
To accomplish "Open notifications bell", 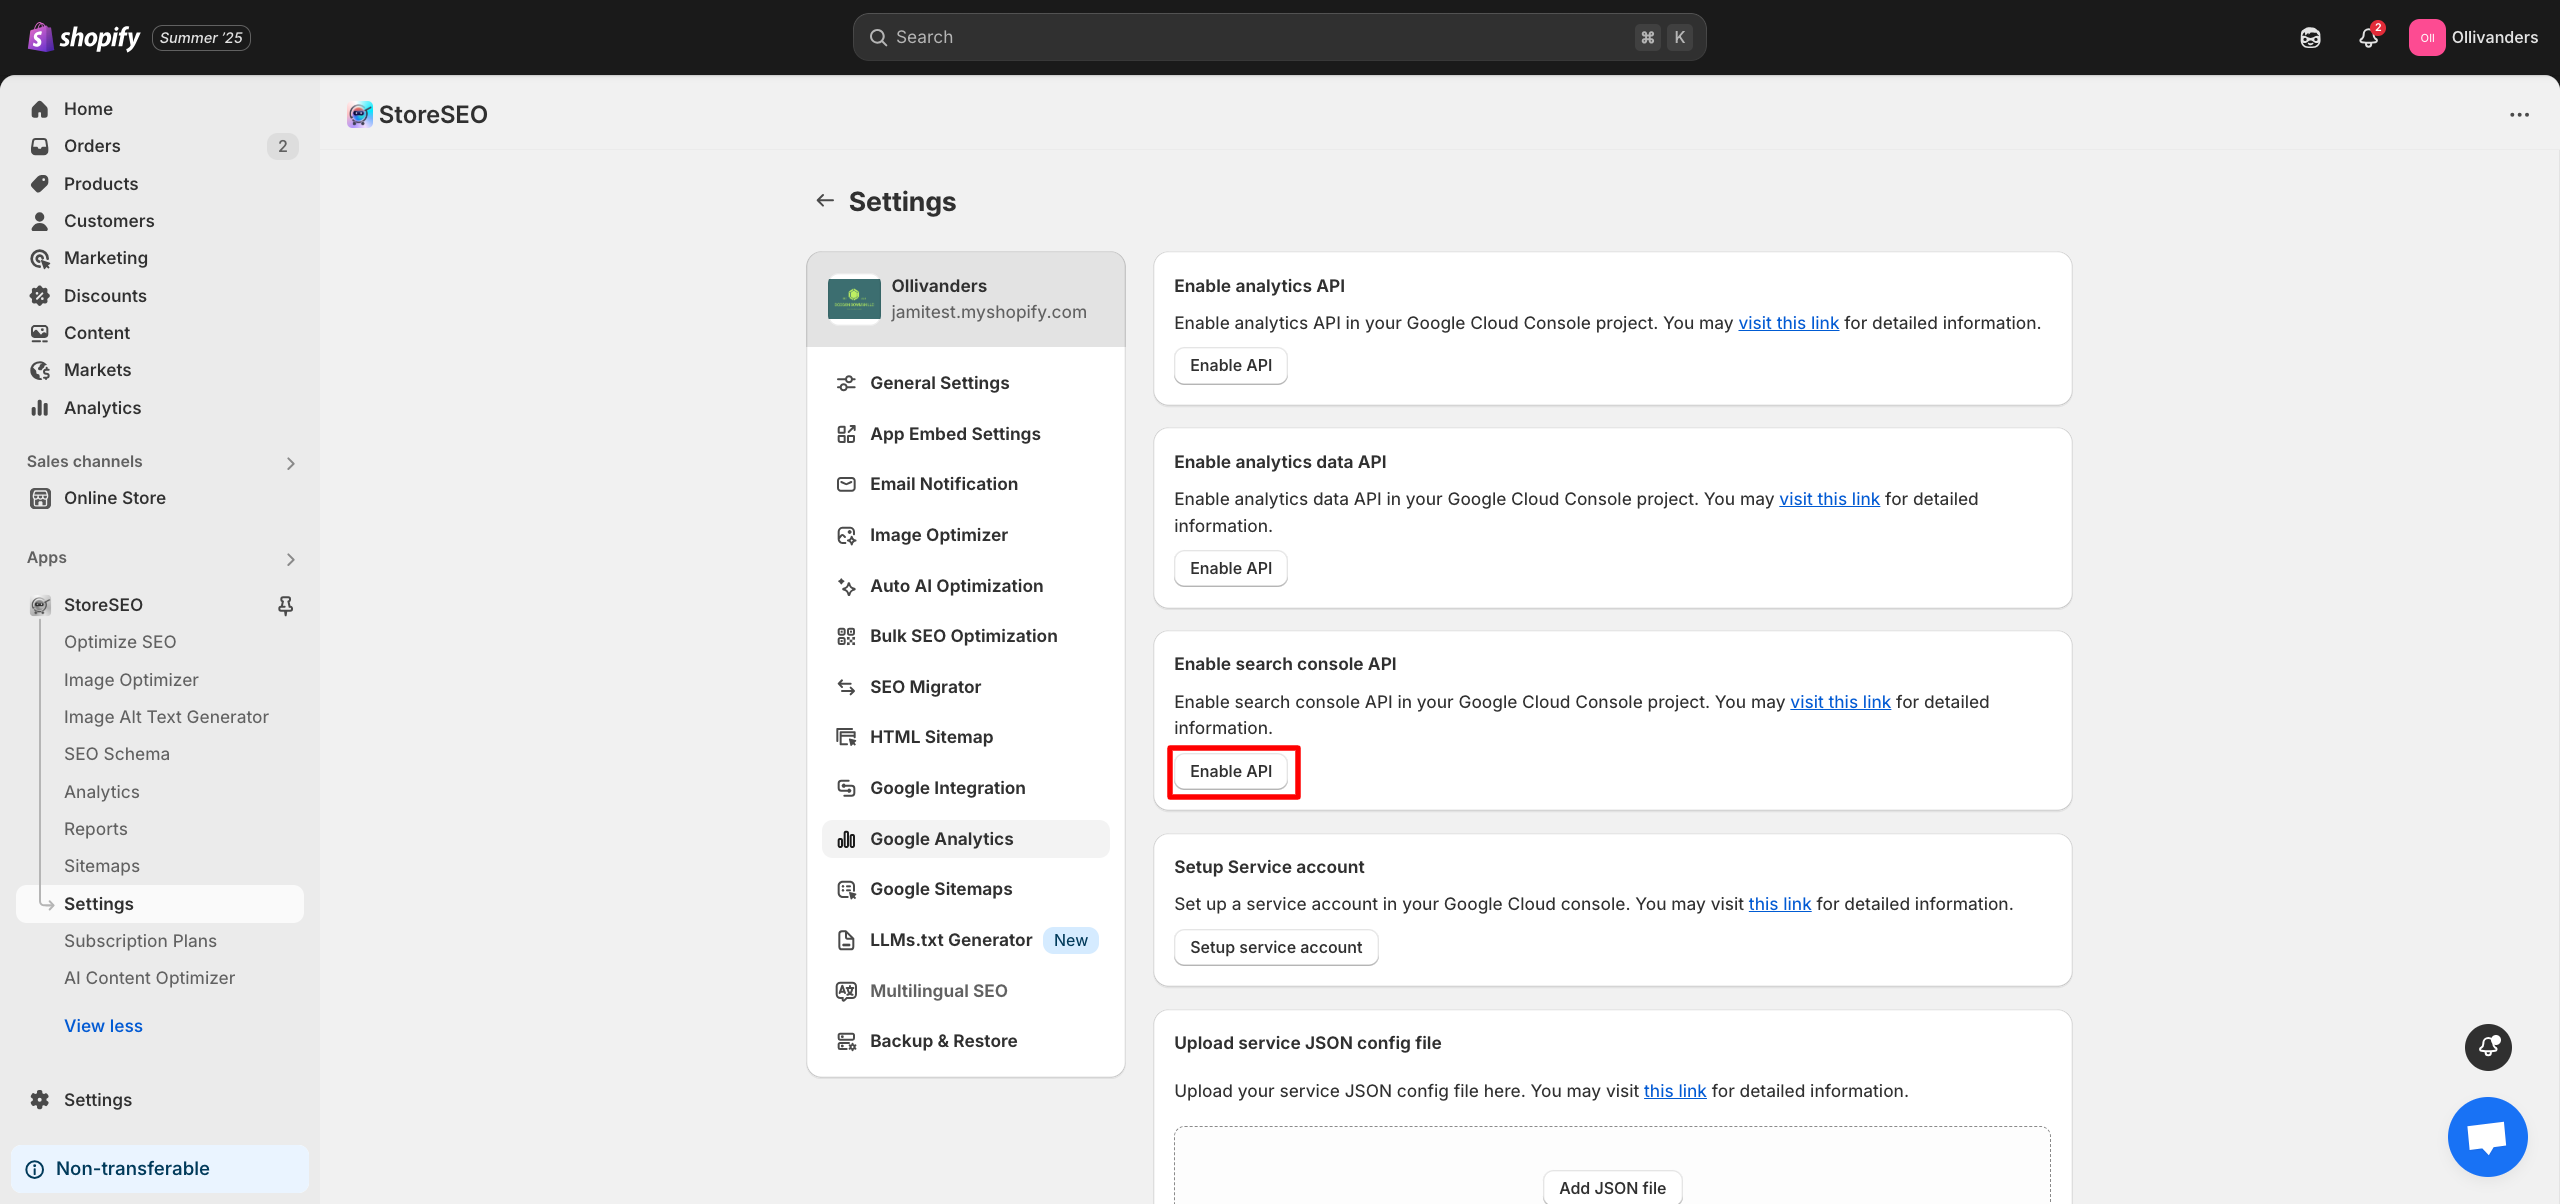I will 2368,38.
